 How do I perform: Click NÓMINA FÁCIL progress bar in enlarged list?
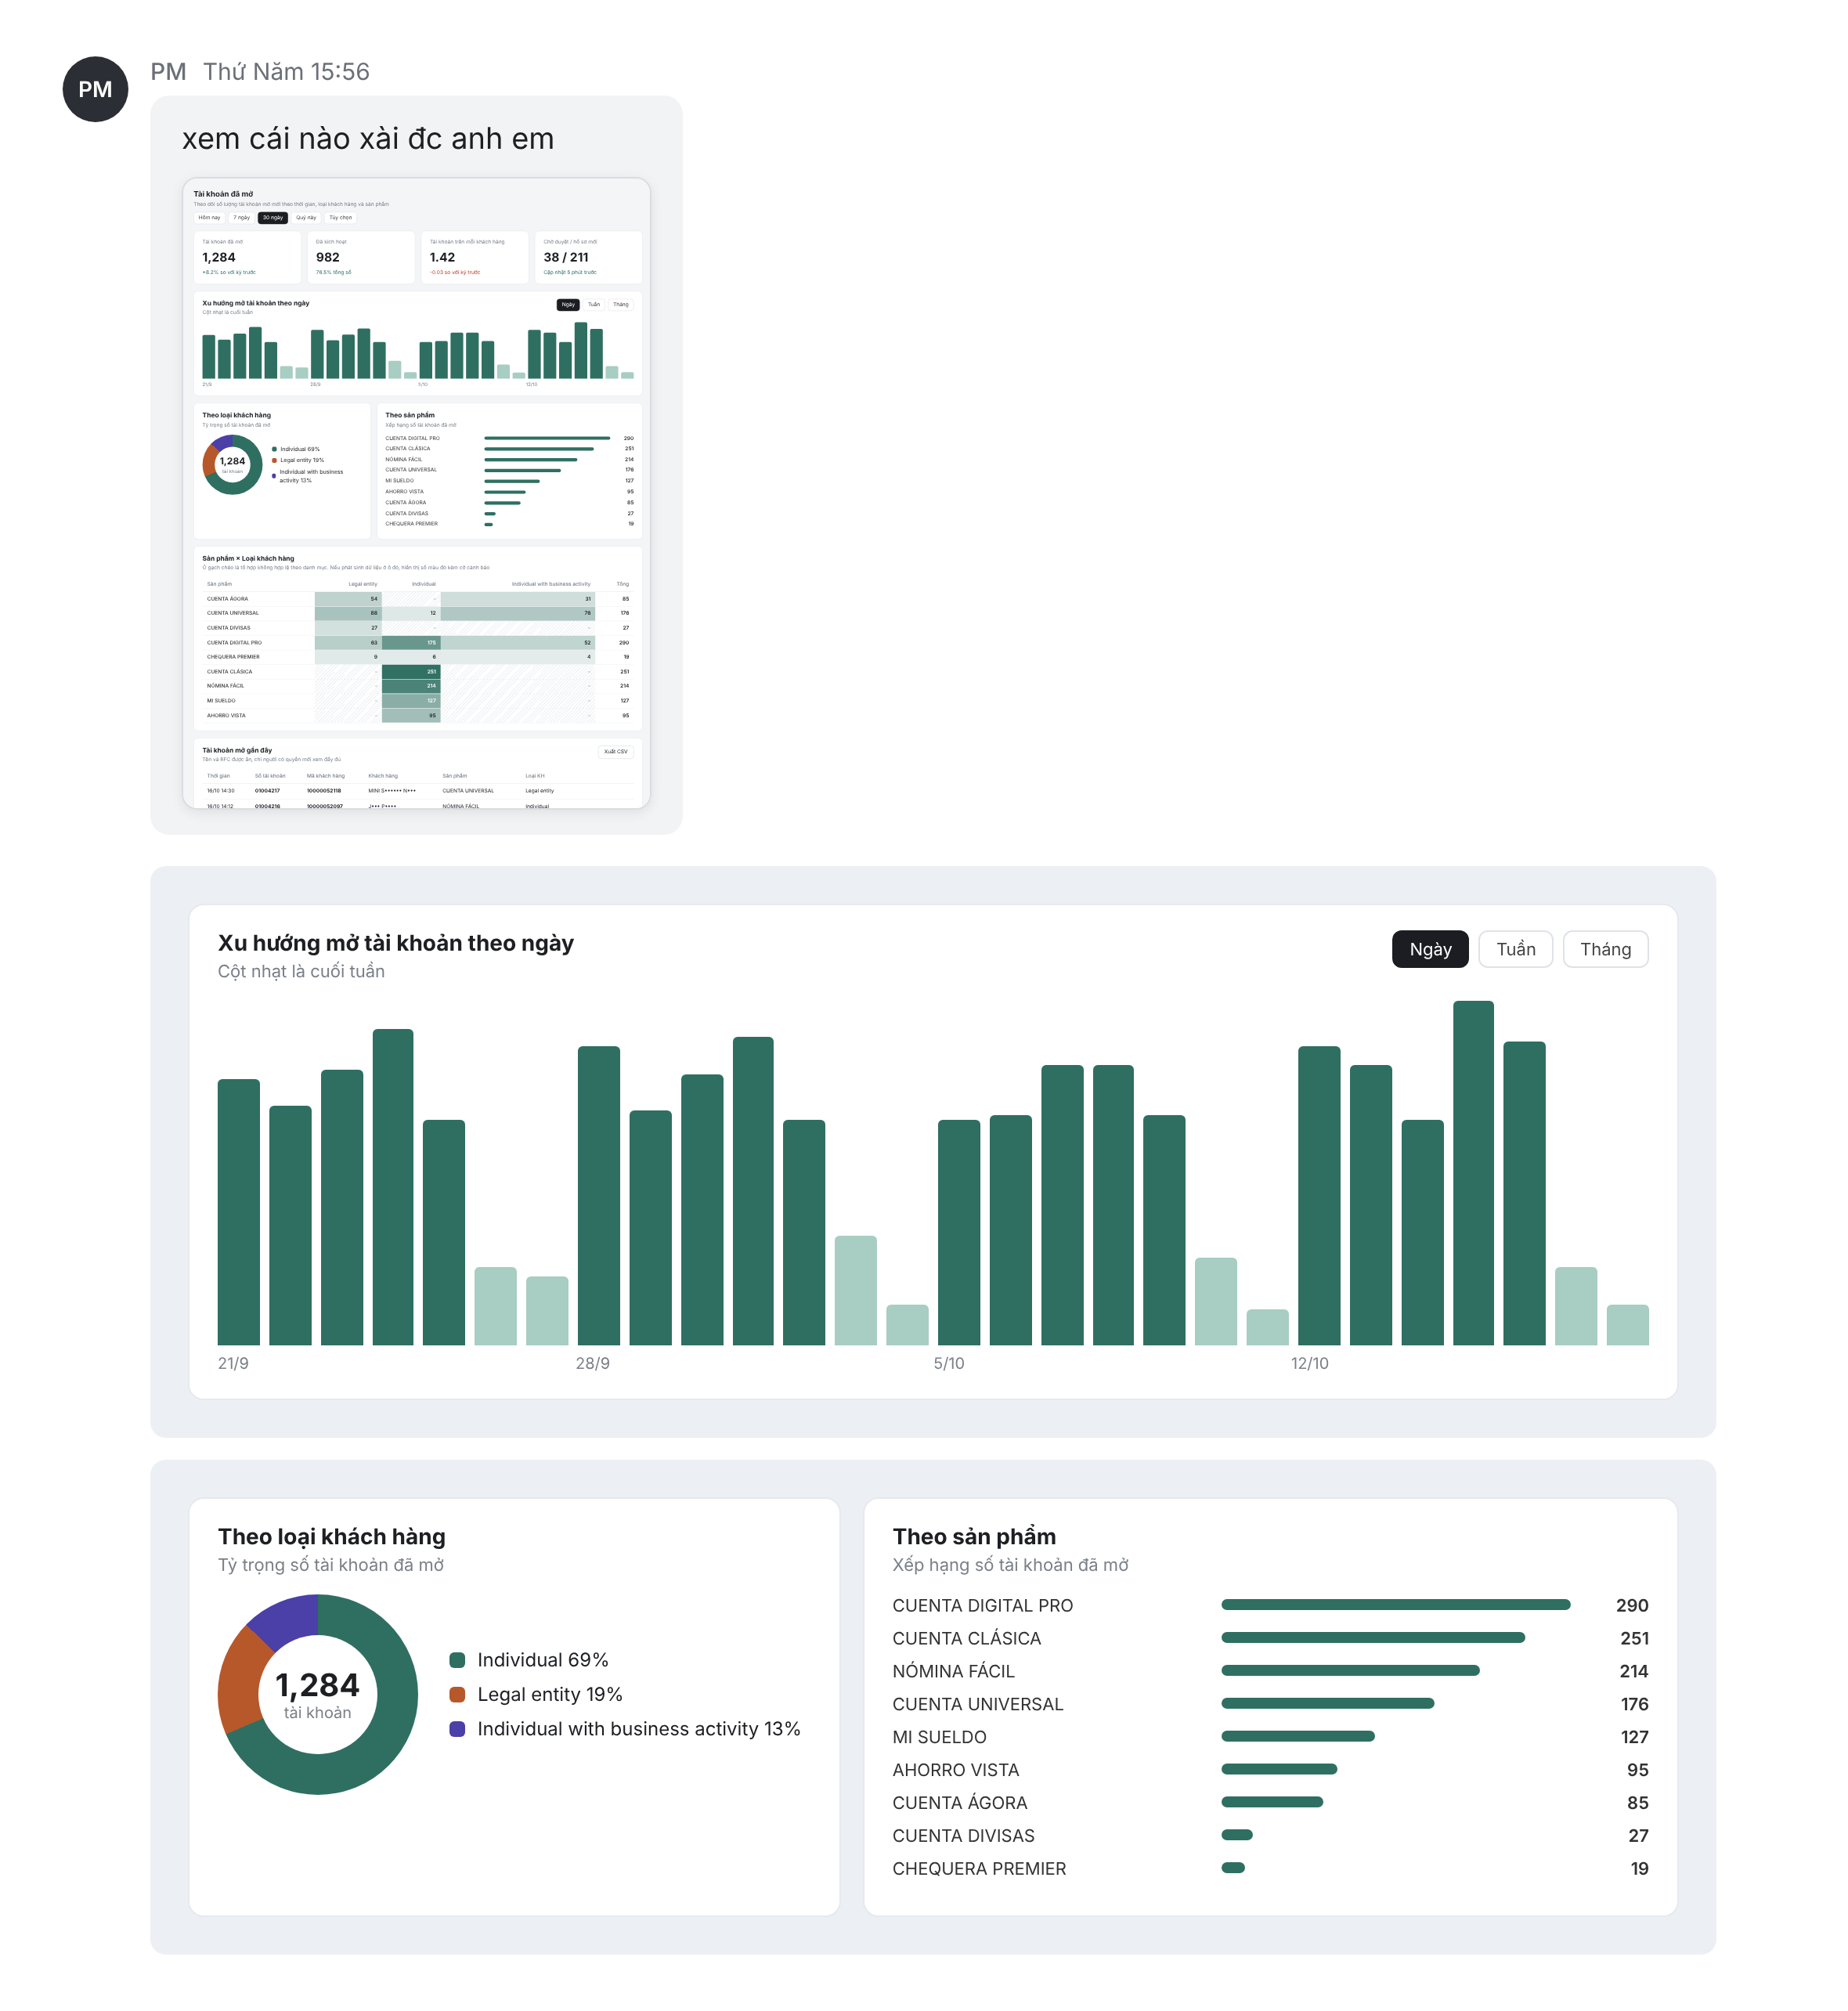(x=1350, y=1670)
